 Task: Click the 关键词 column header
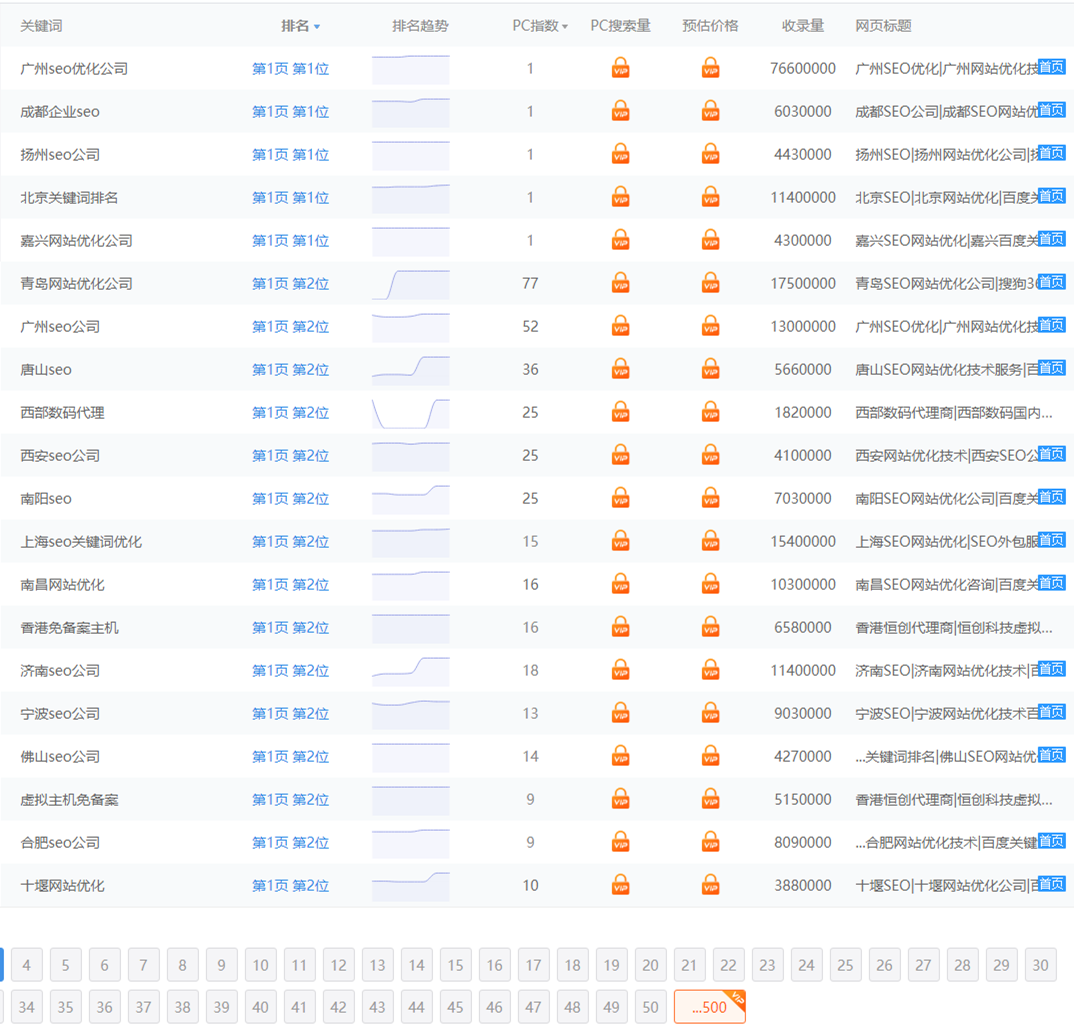41,26
